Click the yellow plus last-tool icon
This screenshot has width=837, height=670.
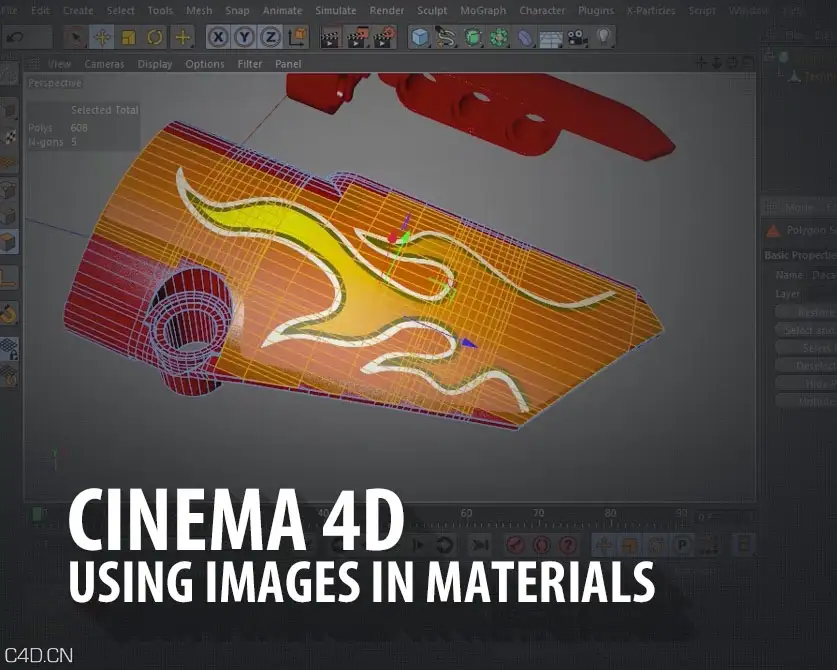click(183, 37)
